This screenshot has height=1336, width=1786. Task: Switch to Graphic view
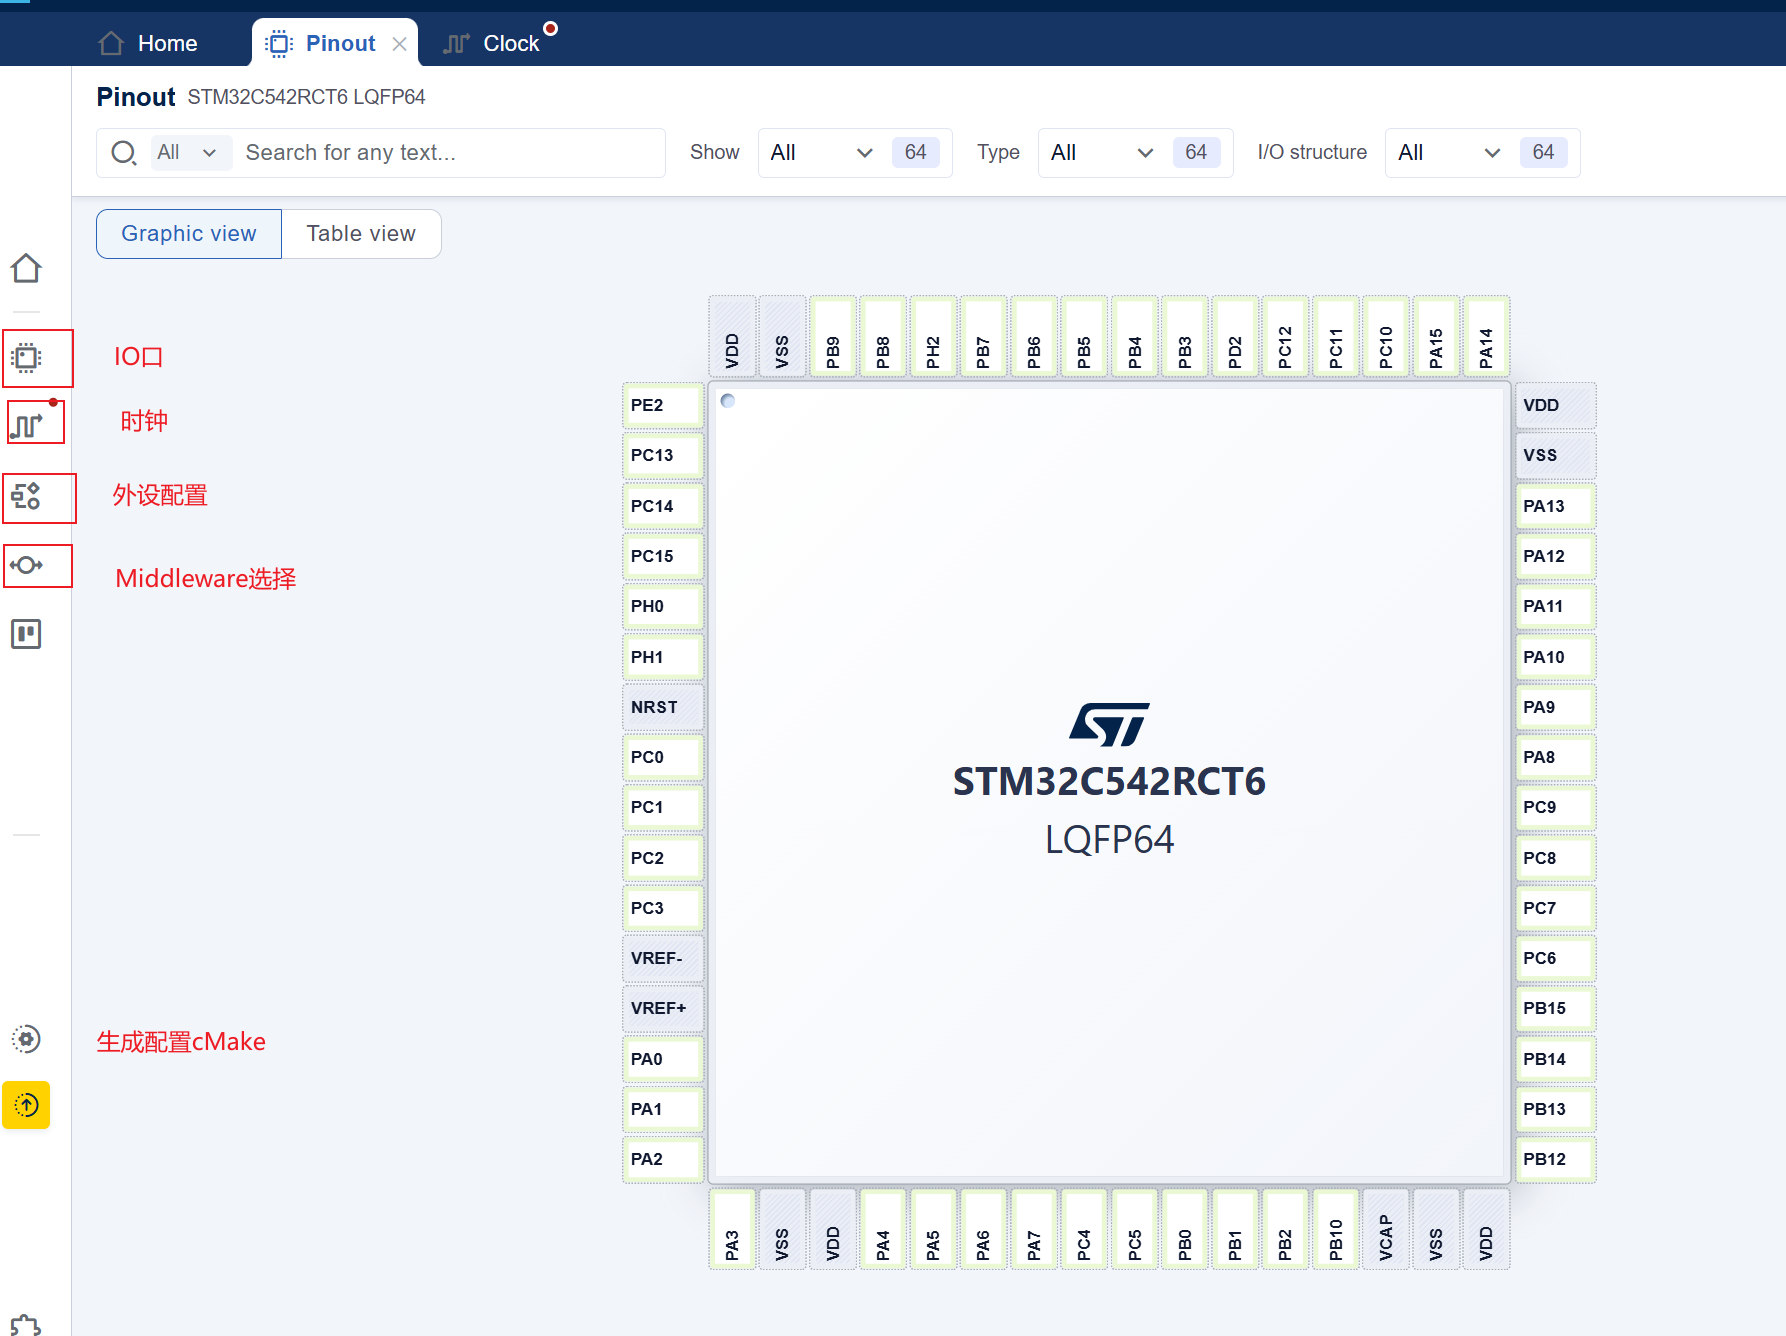click(x=189, y=234)
